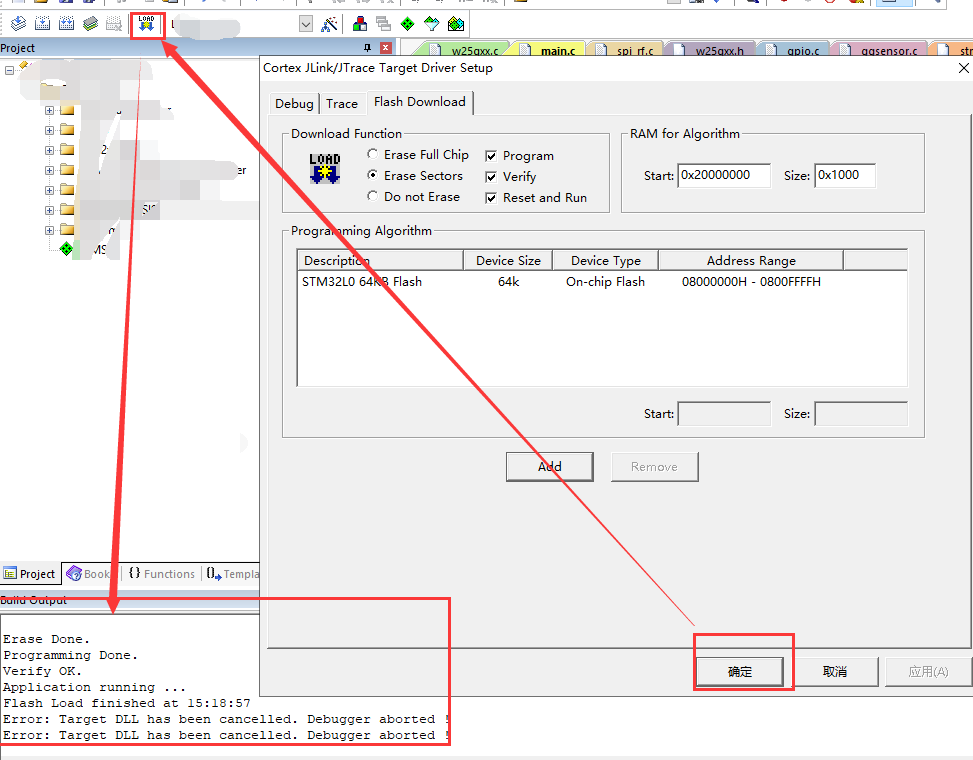Open the Manage Project Items blocks icon
The image size is (973, 760).
[360, 24]
